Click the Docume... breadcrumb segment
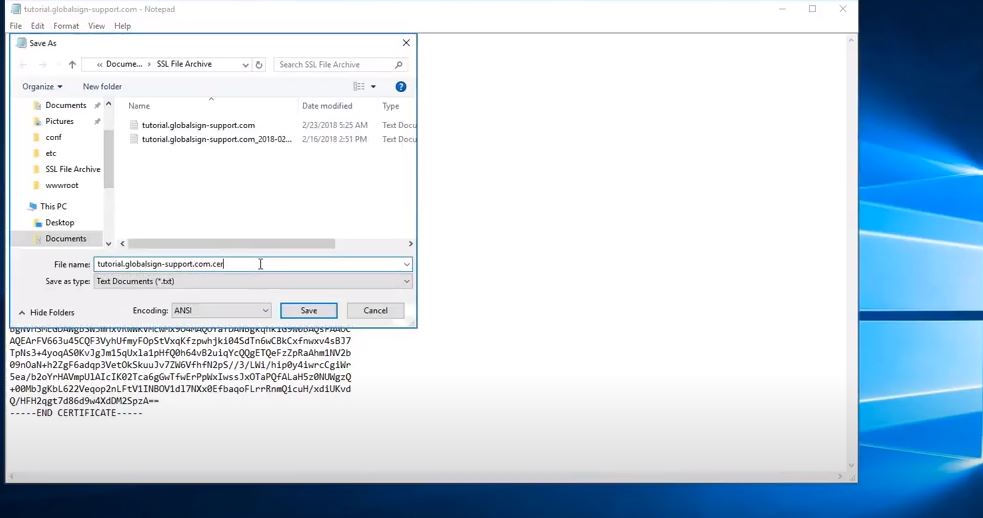Image resolution: width=983 pixels, height=518 pixels. pyautogui.click(x=124, y=64)
